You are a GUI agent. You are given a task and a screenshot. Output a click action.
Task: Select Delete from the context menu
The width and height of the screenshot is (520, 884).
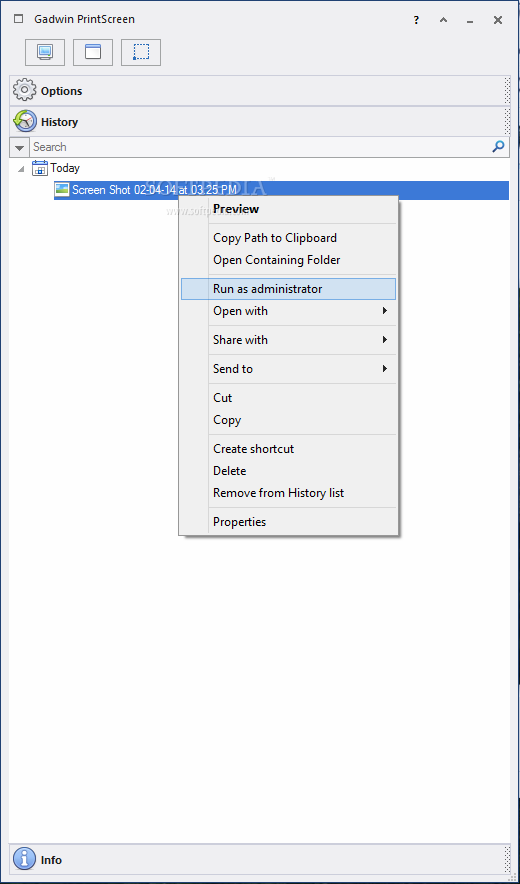(288, 471)
